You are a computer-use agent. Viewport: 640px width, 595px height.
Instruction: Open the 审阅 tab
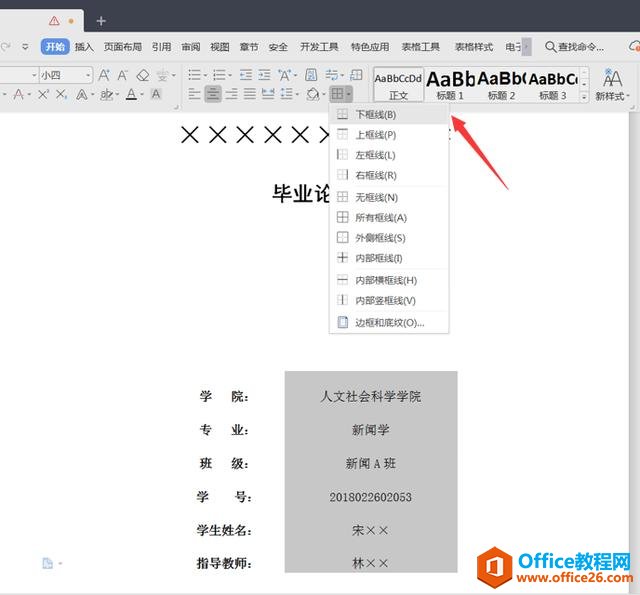coord(191,47)
